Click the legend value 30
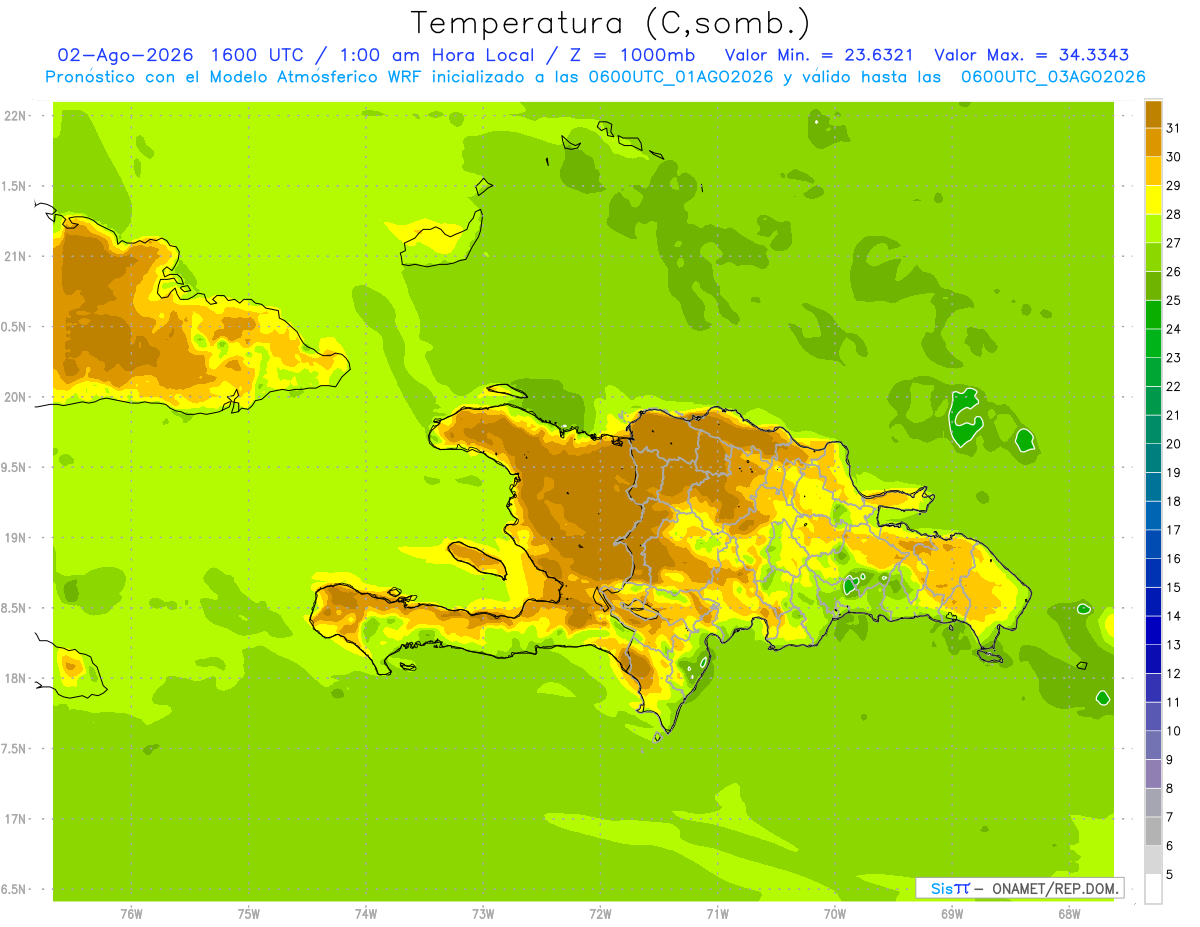The width and height of the screenshot is (1200, 927). pyautogui.click(x=1175, y=157)
